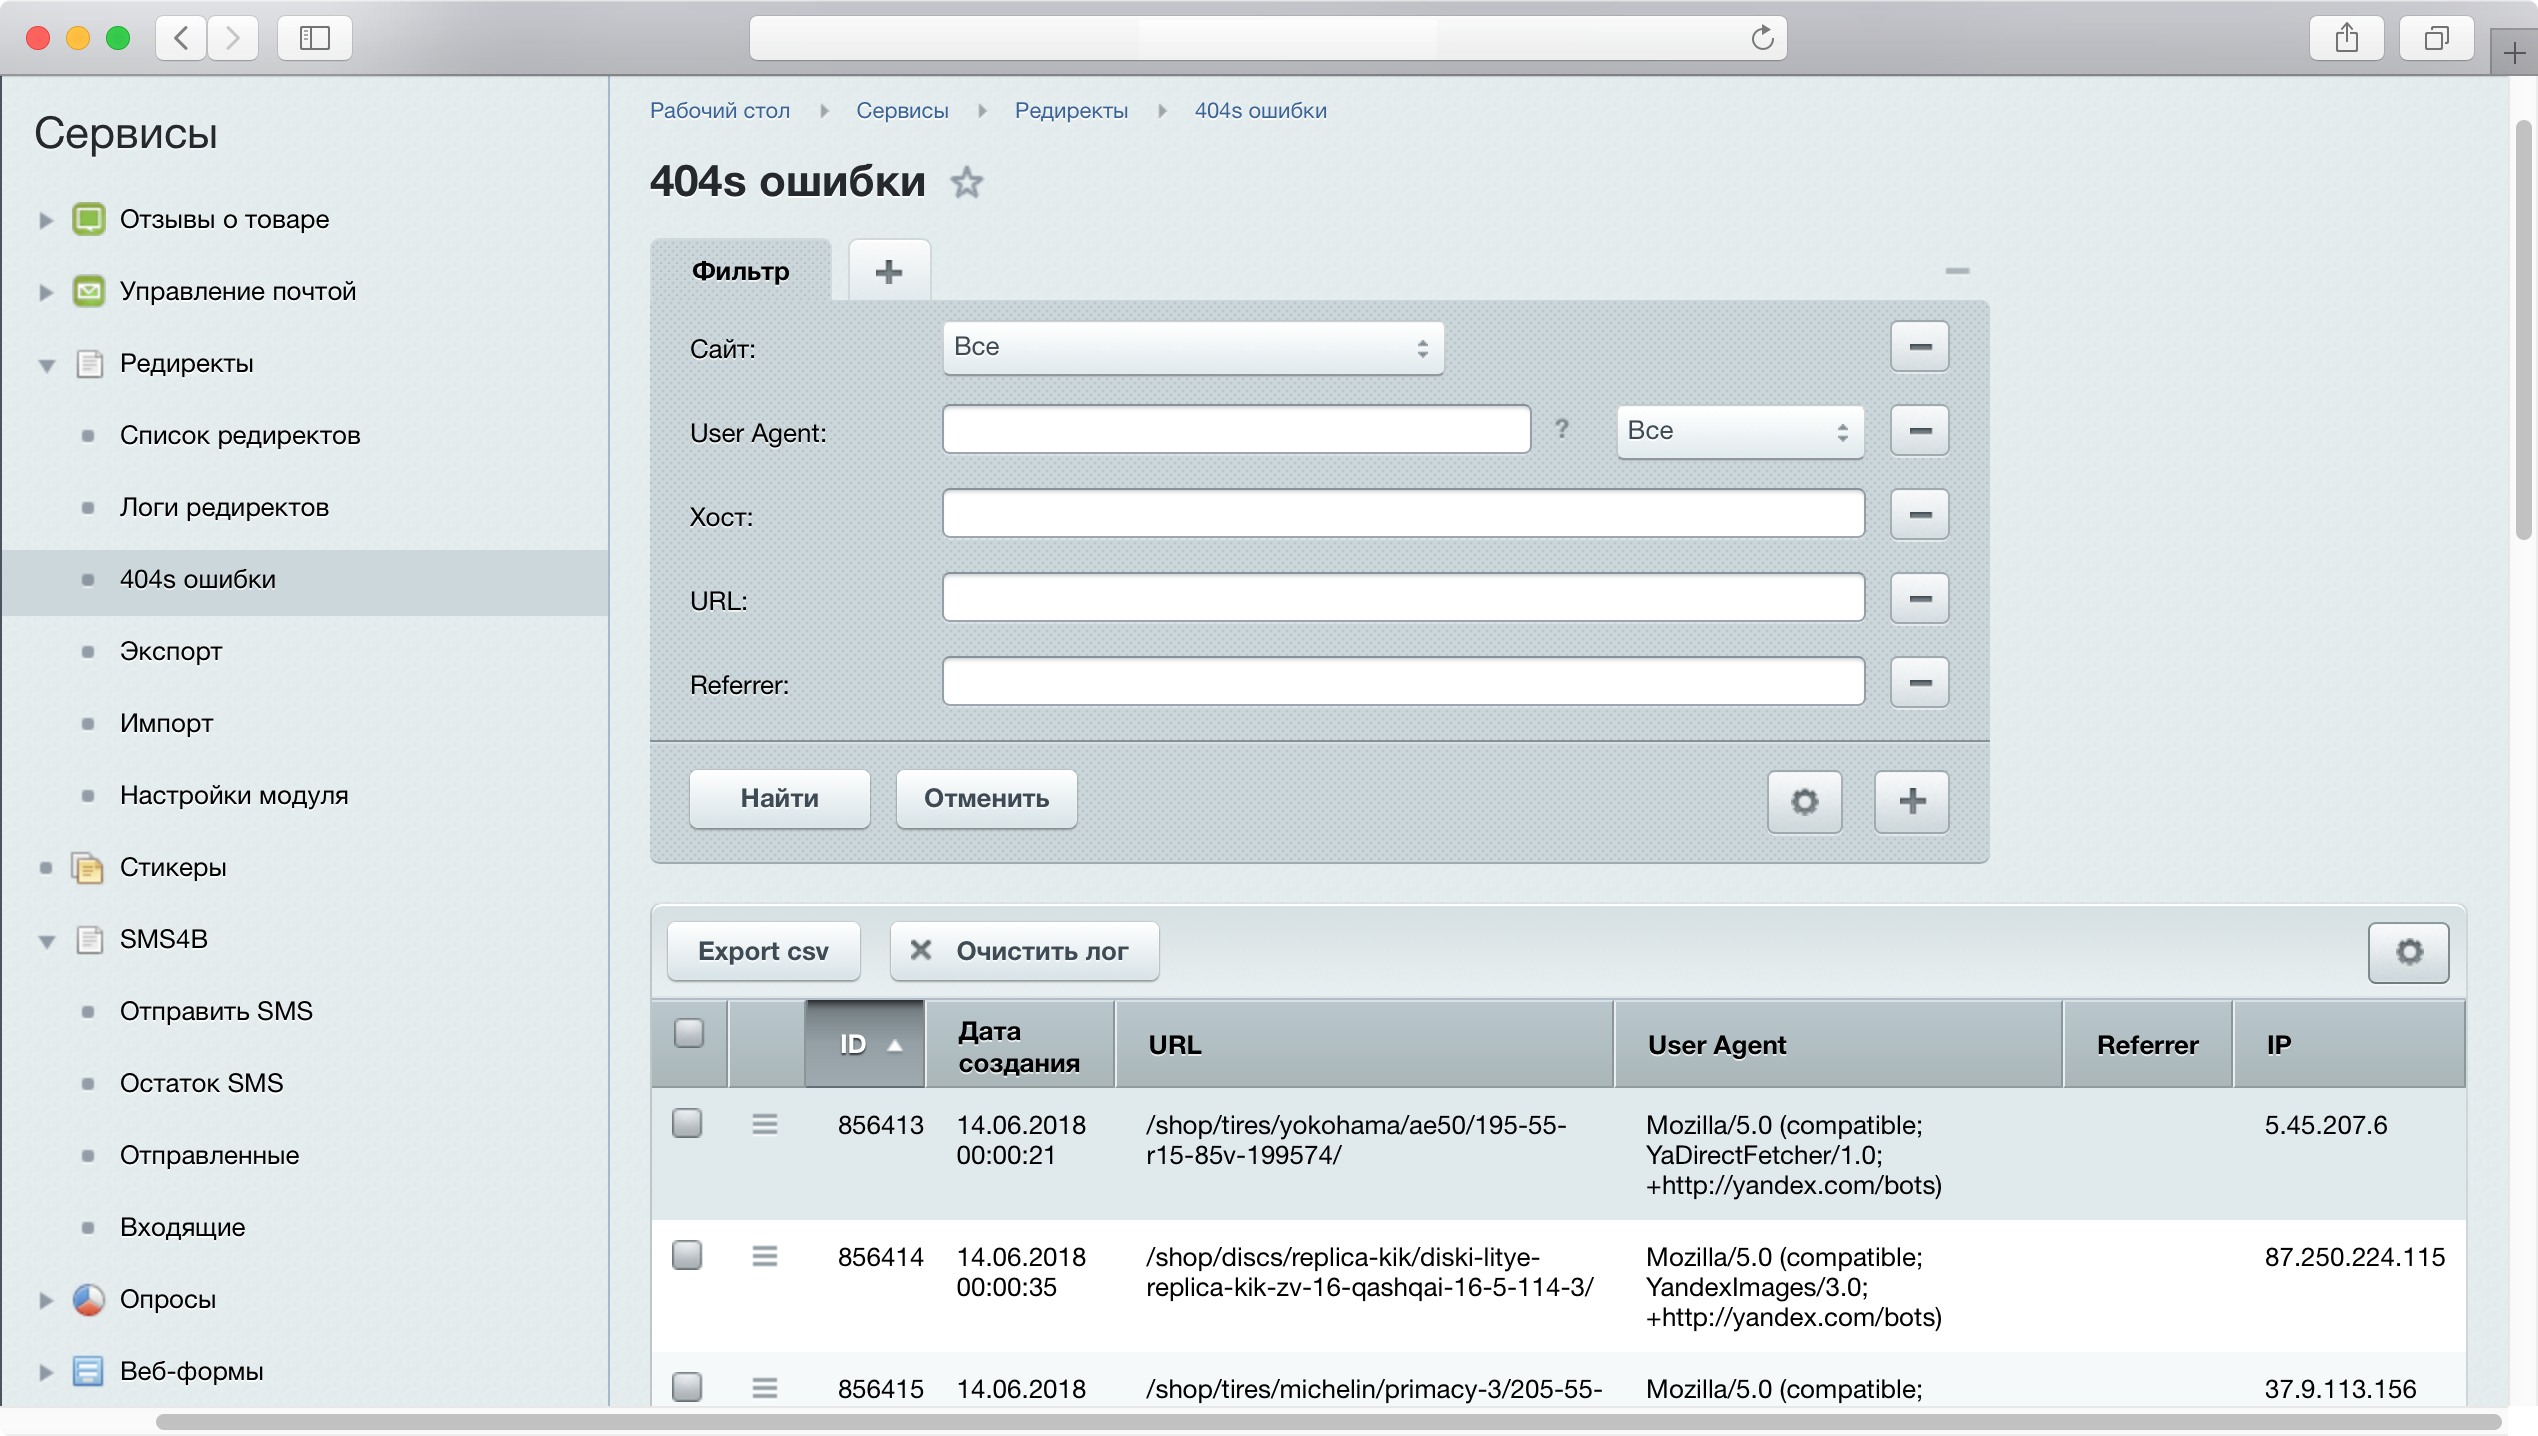Open Логи редиректов in sidebar
2538x1436 pixels.
tap(224, 507)
